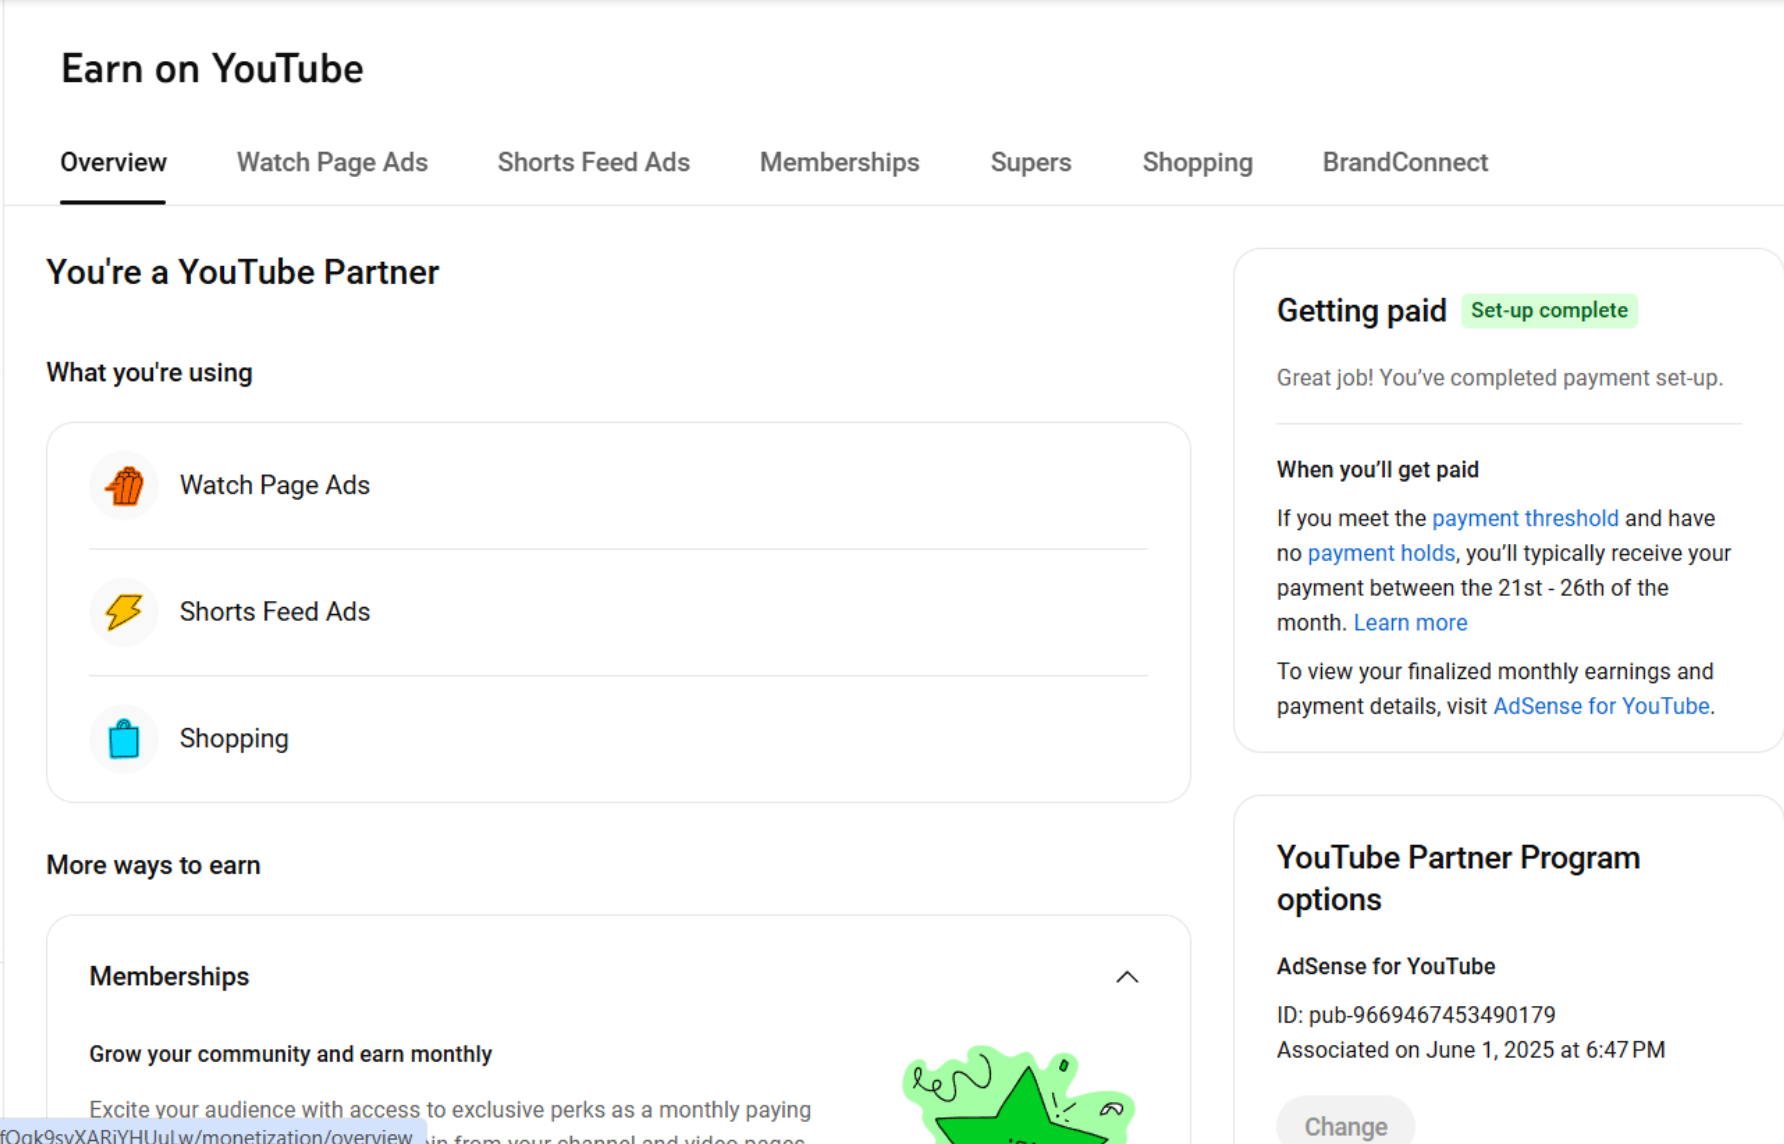The height and width of the screenshot is (1144, 1784).
Task: Click 'When you'll get paid' subheading
Action: 1377,470
